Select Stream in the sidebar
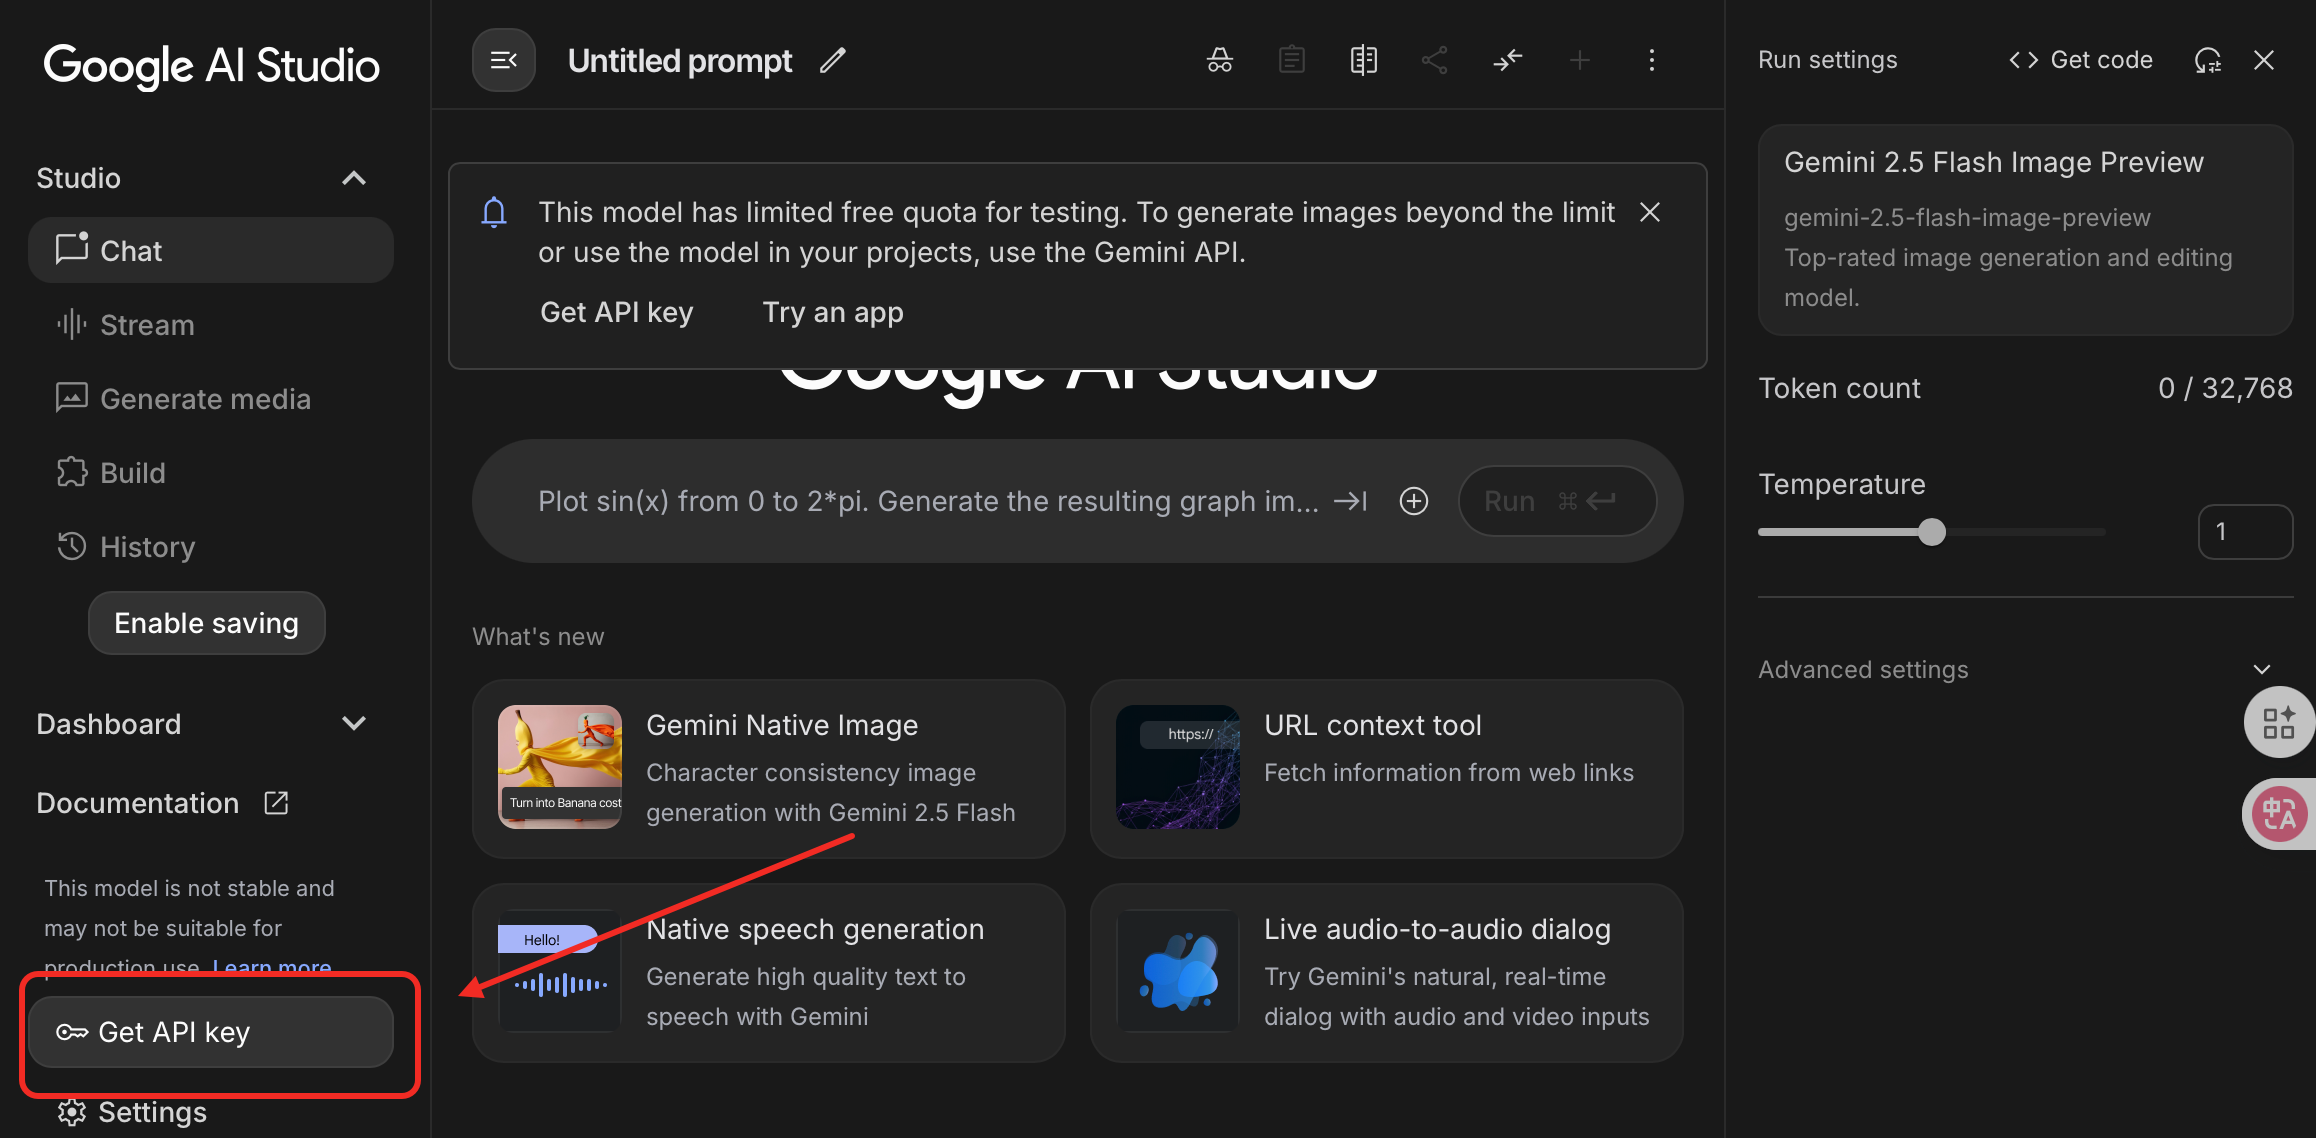This screenshot has height=1138, width=2316. pos(147,325)
